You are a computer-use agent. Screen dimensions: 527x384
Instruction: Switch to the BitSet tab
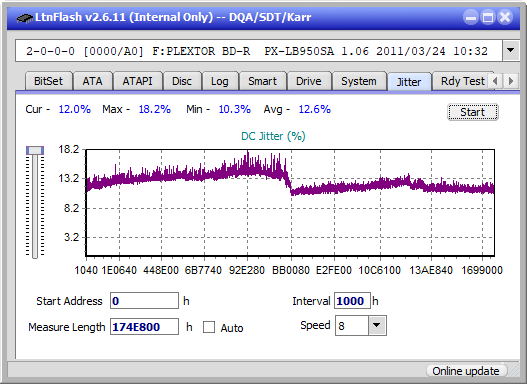48,81
